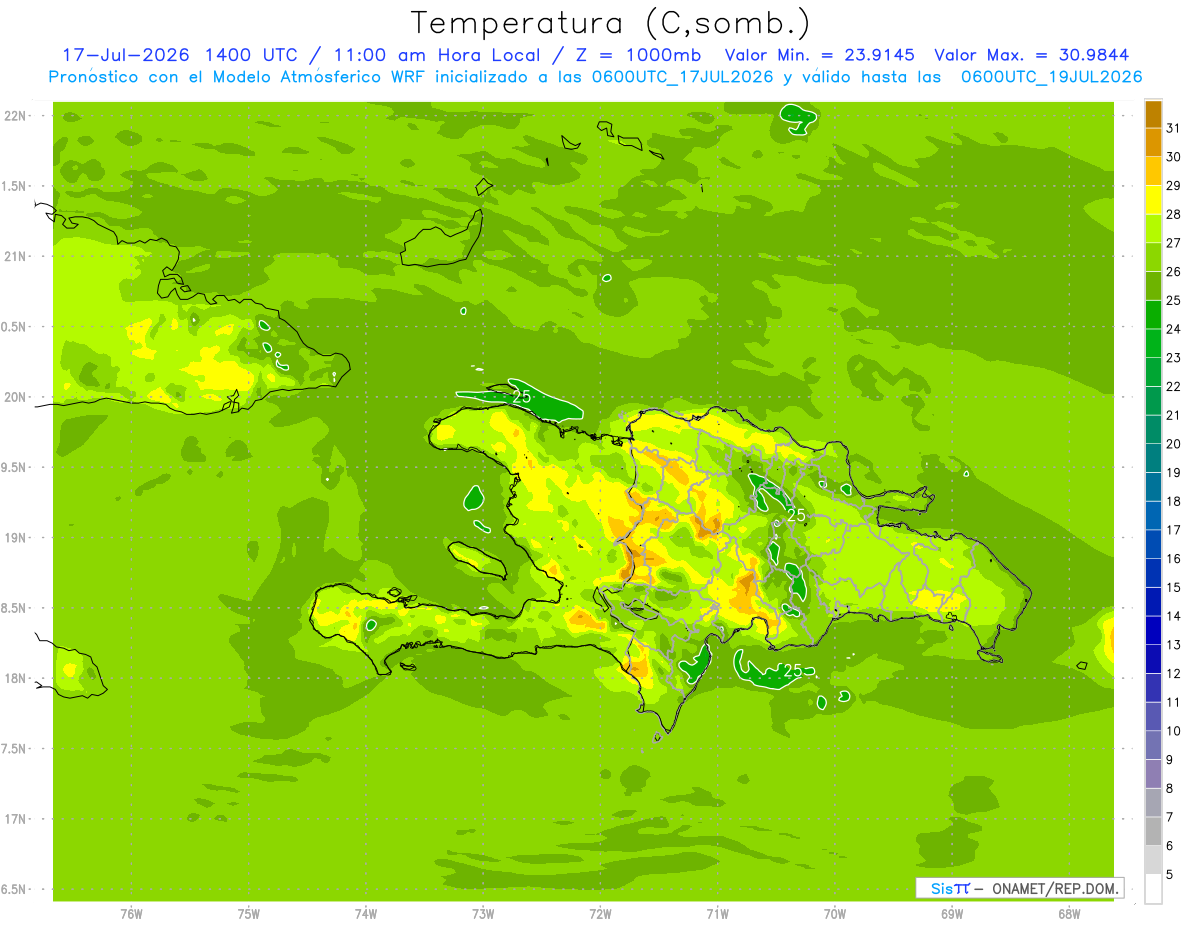Click the "74W" longitude axis label
Viewport: 1200px width, 927px height.
[366, 914]
